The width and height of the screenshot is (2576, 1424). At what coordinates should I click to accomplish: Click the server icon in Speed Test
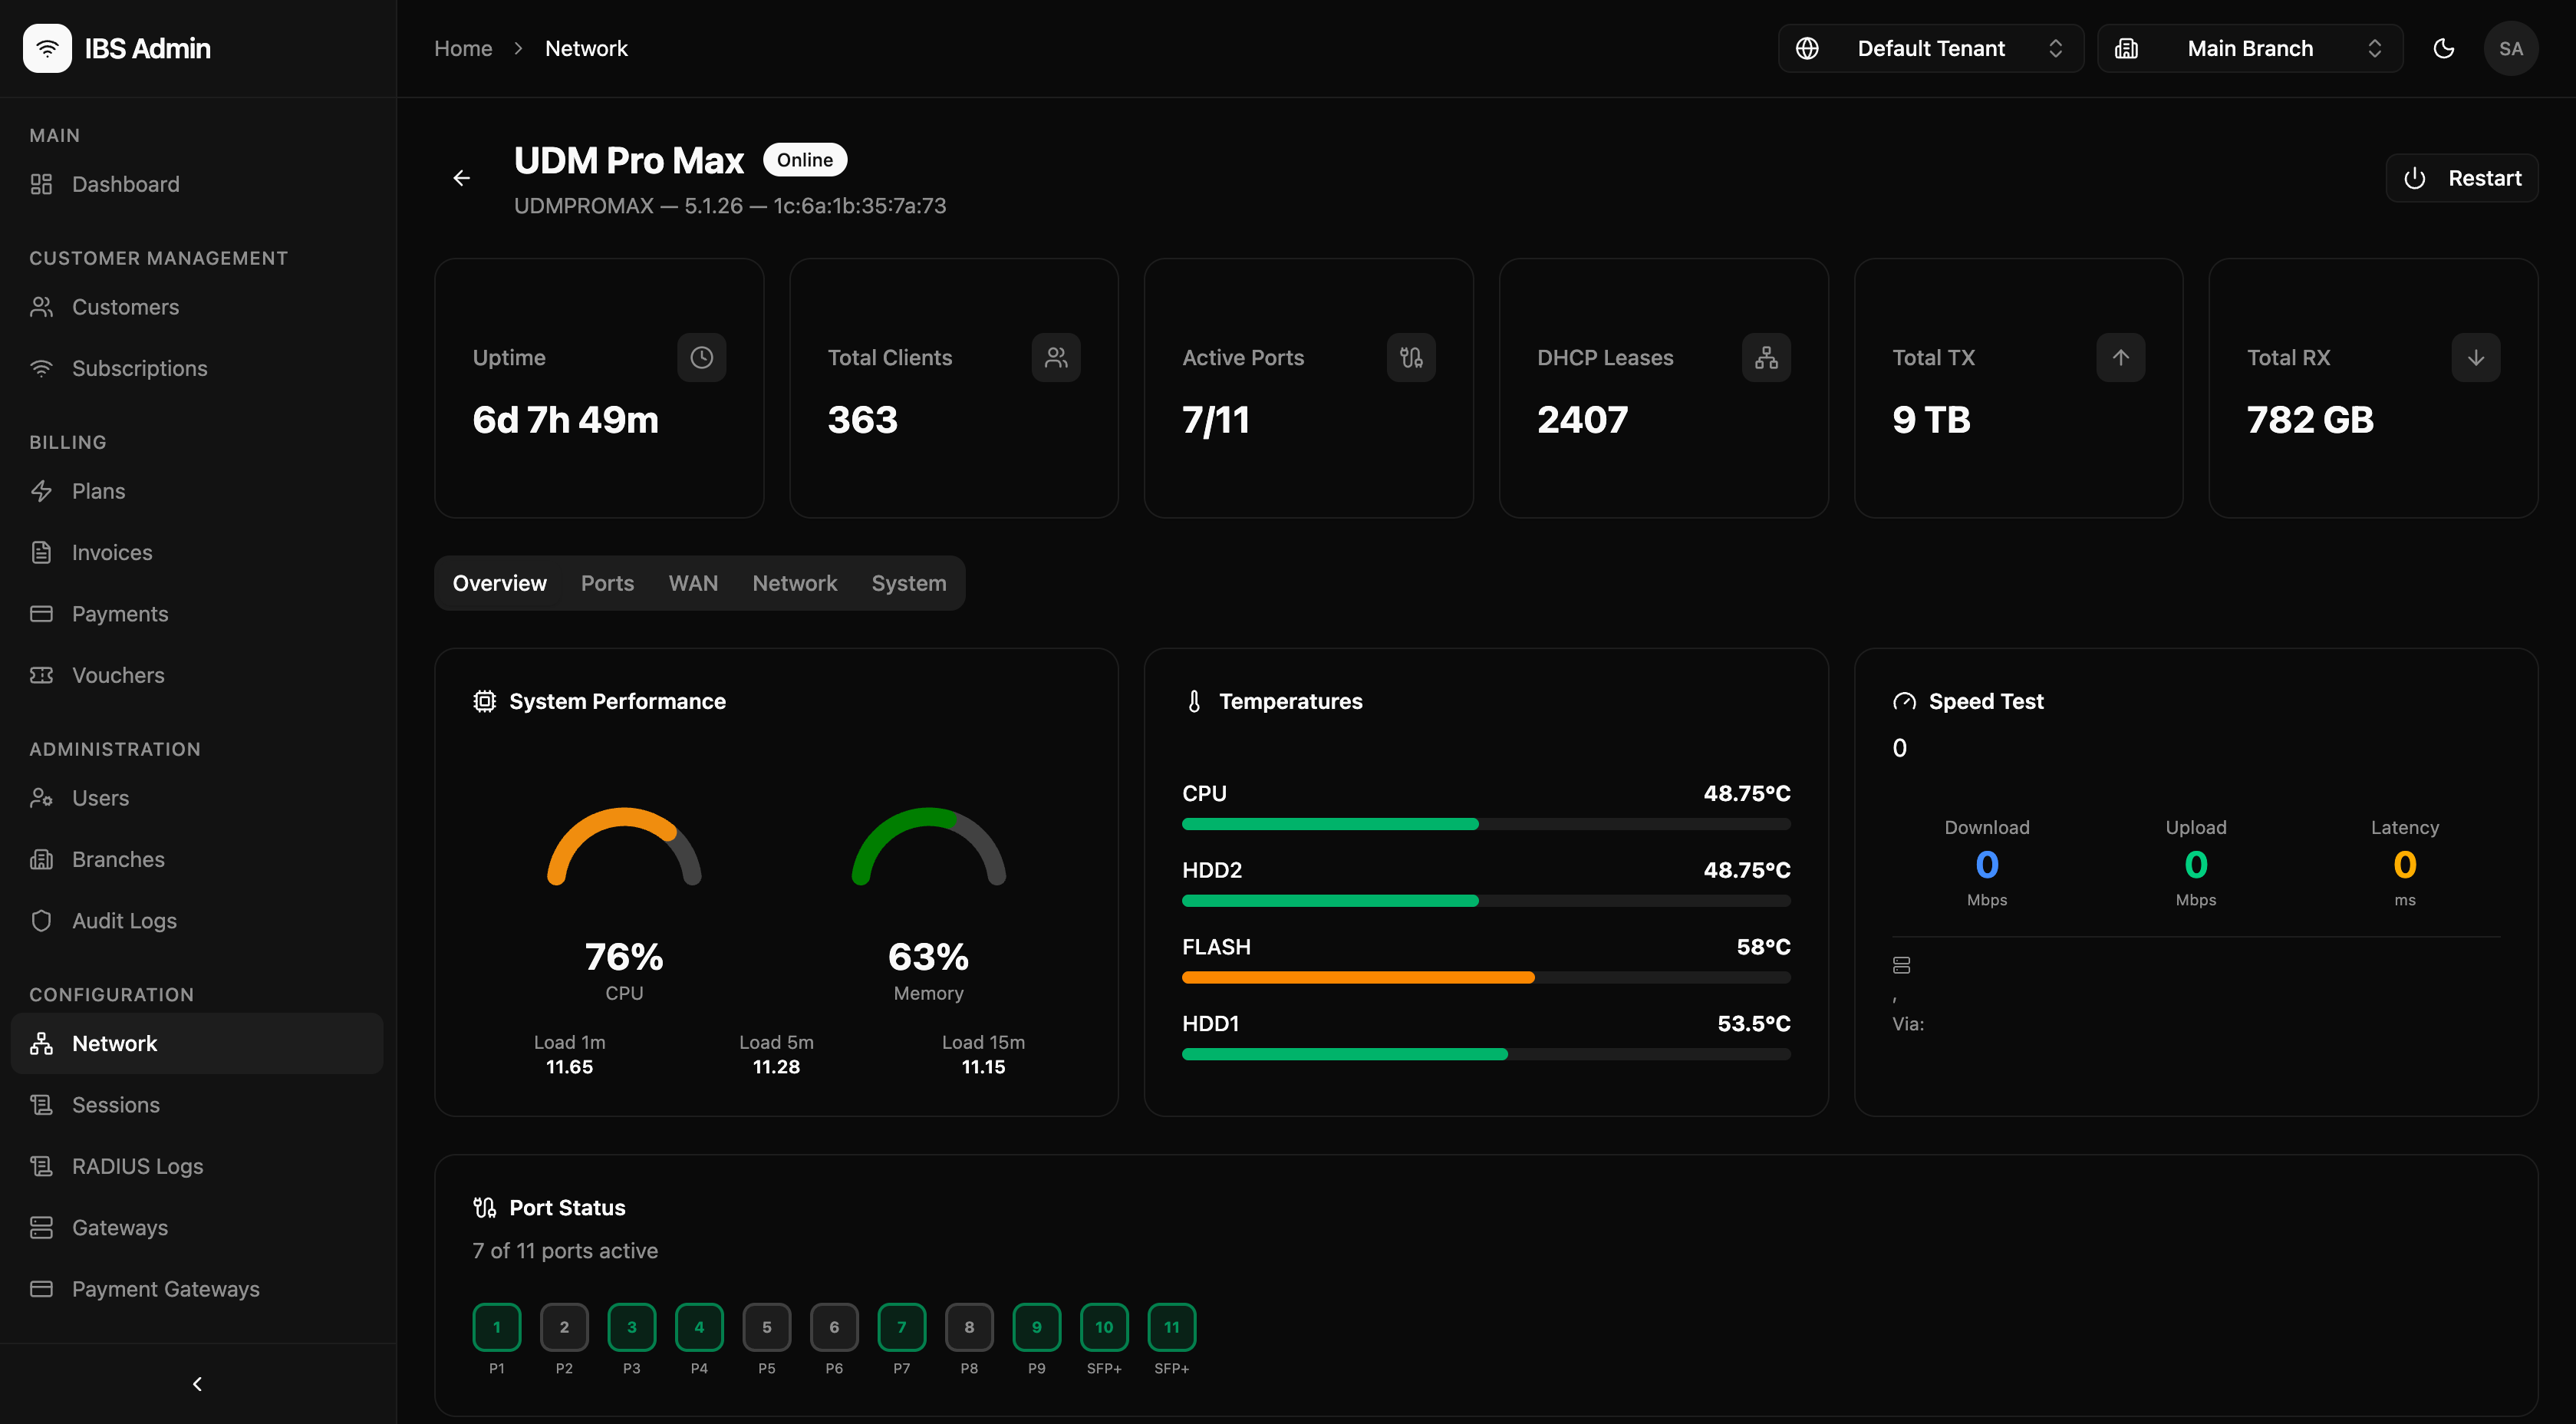tap(1901, 965)
